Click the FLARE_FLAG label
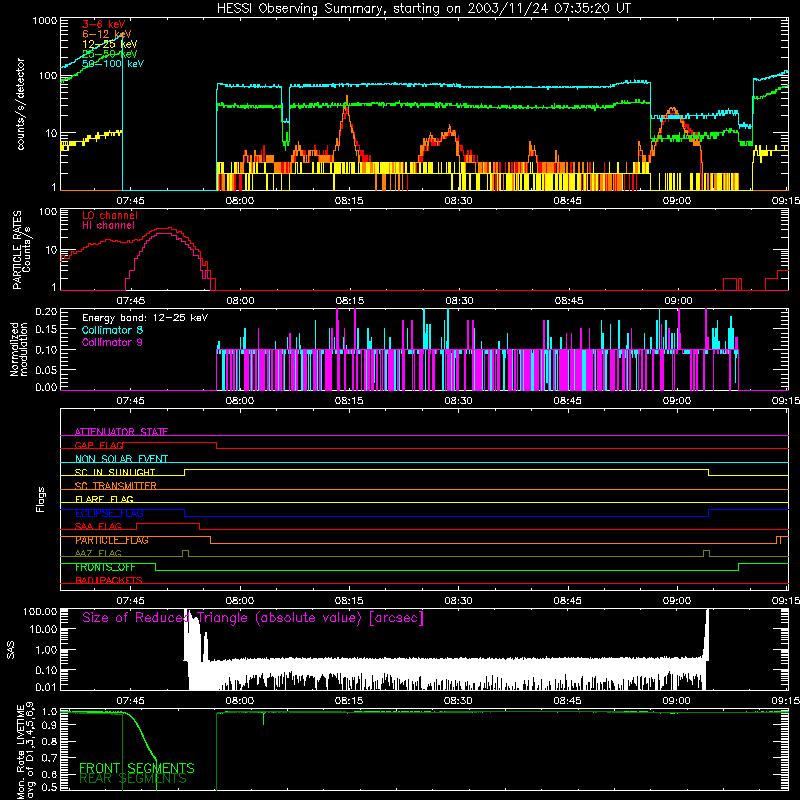The width and height of the screenshot is (800, 800). point(104,499)
